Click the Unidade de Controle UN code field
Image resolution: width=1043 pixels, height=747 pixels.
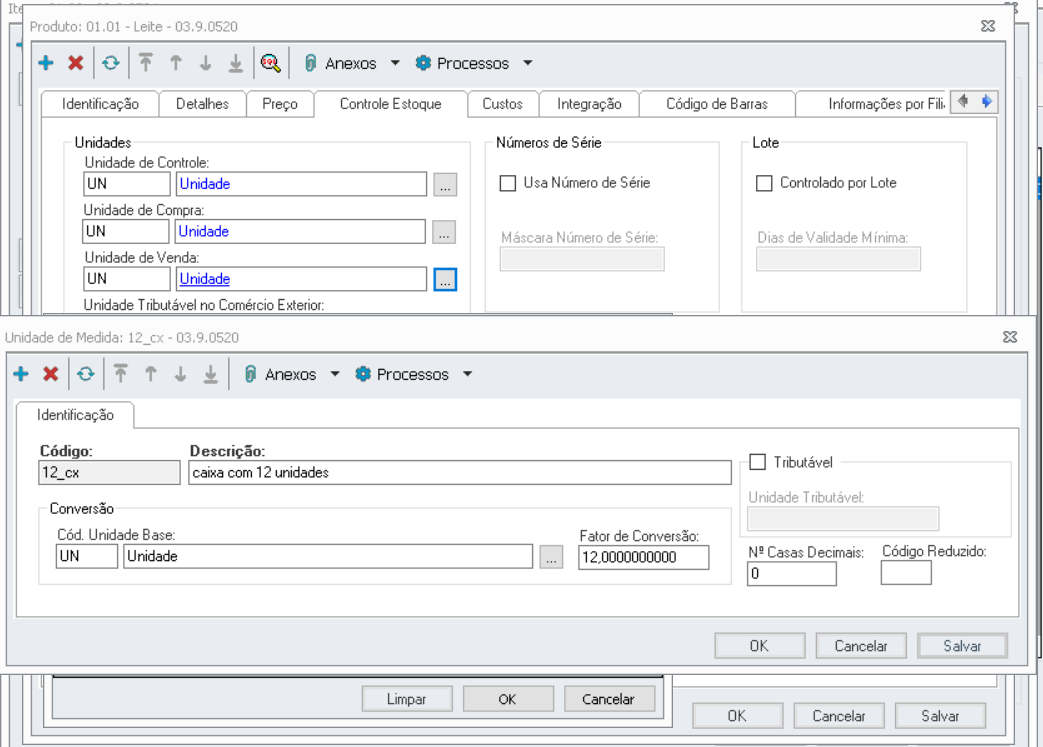pyautogui.click(x=126, y=184)
